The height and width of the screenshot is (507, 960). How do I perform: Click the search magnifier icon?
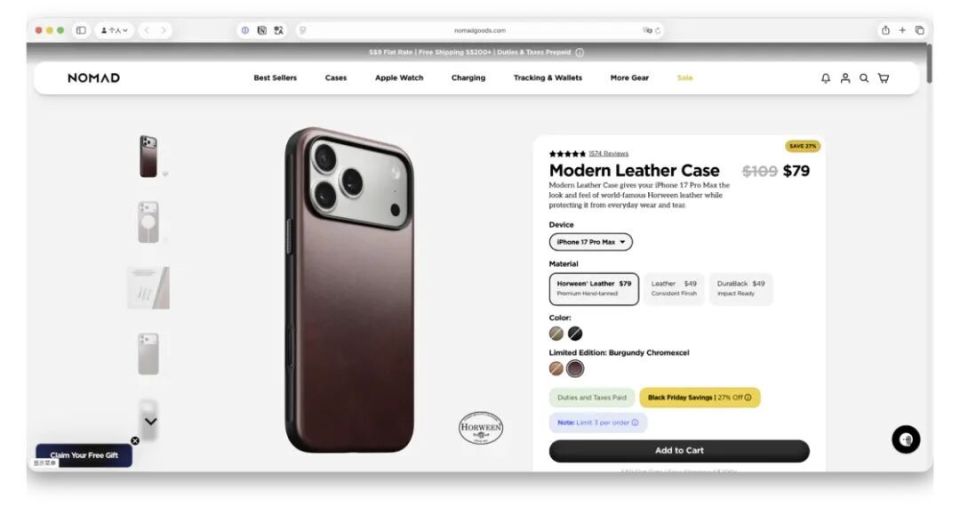tap(864, 78)
